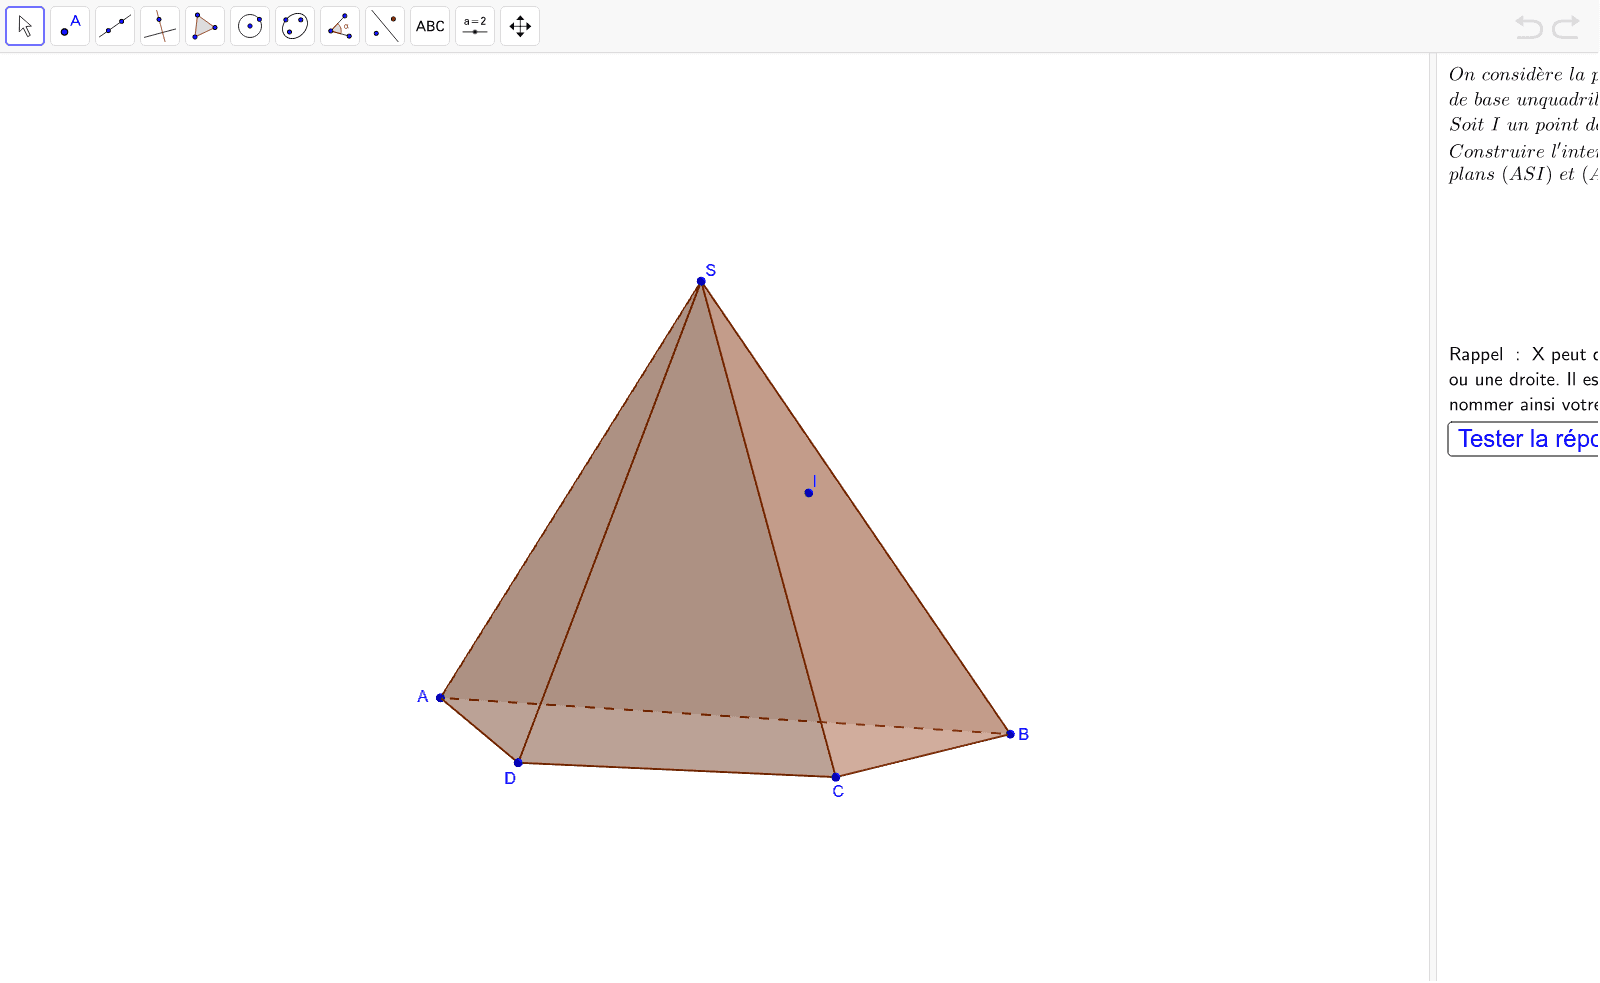
Task: Select the Perpendicular line tool
Action: pyautogui.click(x=160, y=26)
